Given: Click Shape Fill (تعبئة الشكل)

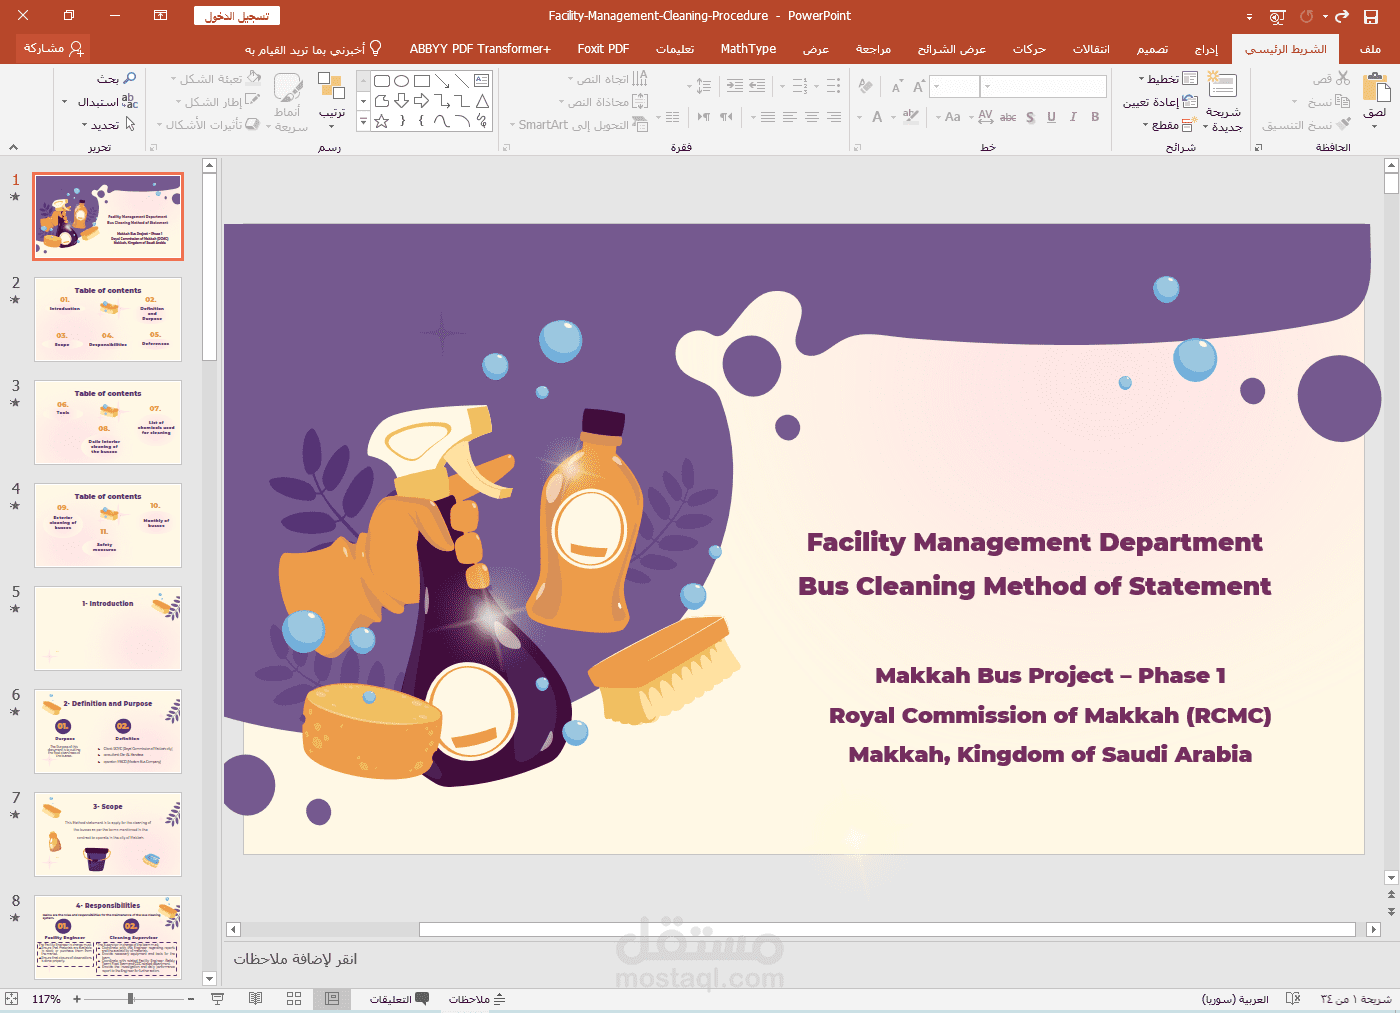Looking at the screenshot, I should coord(216,79).
